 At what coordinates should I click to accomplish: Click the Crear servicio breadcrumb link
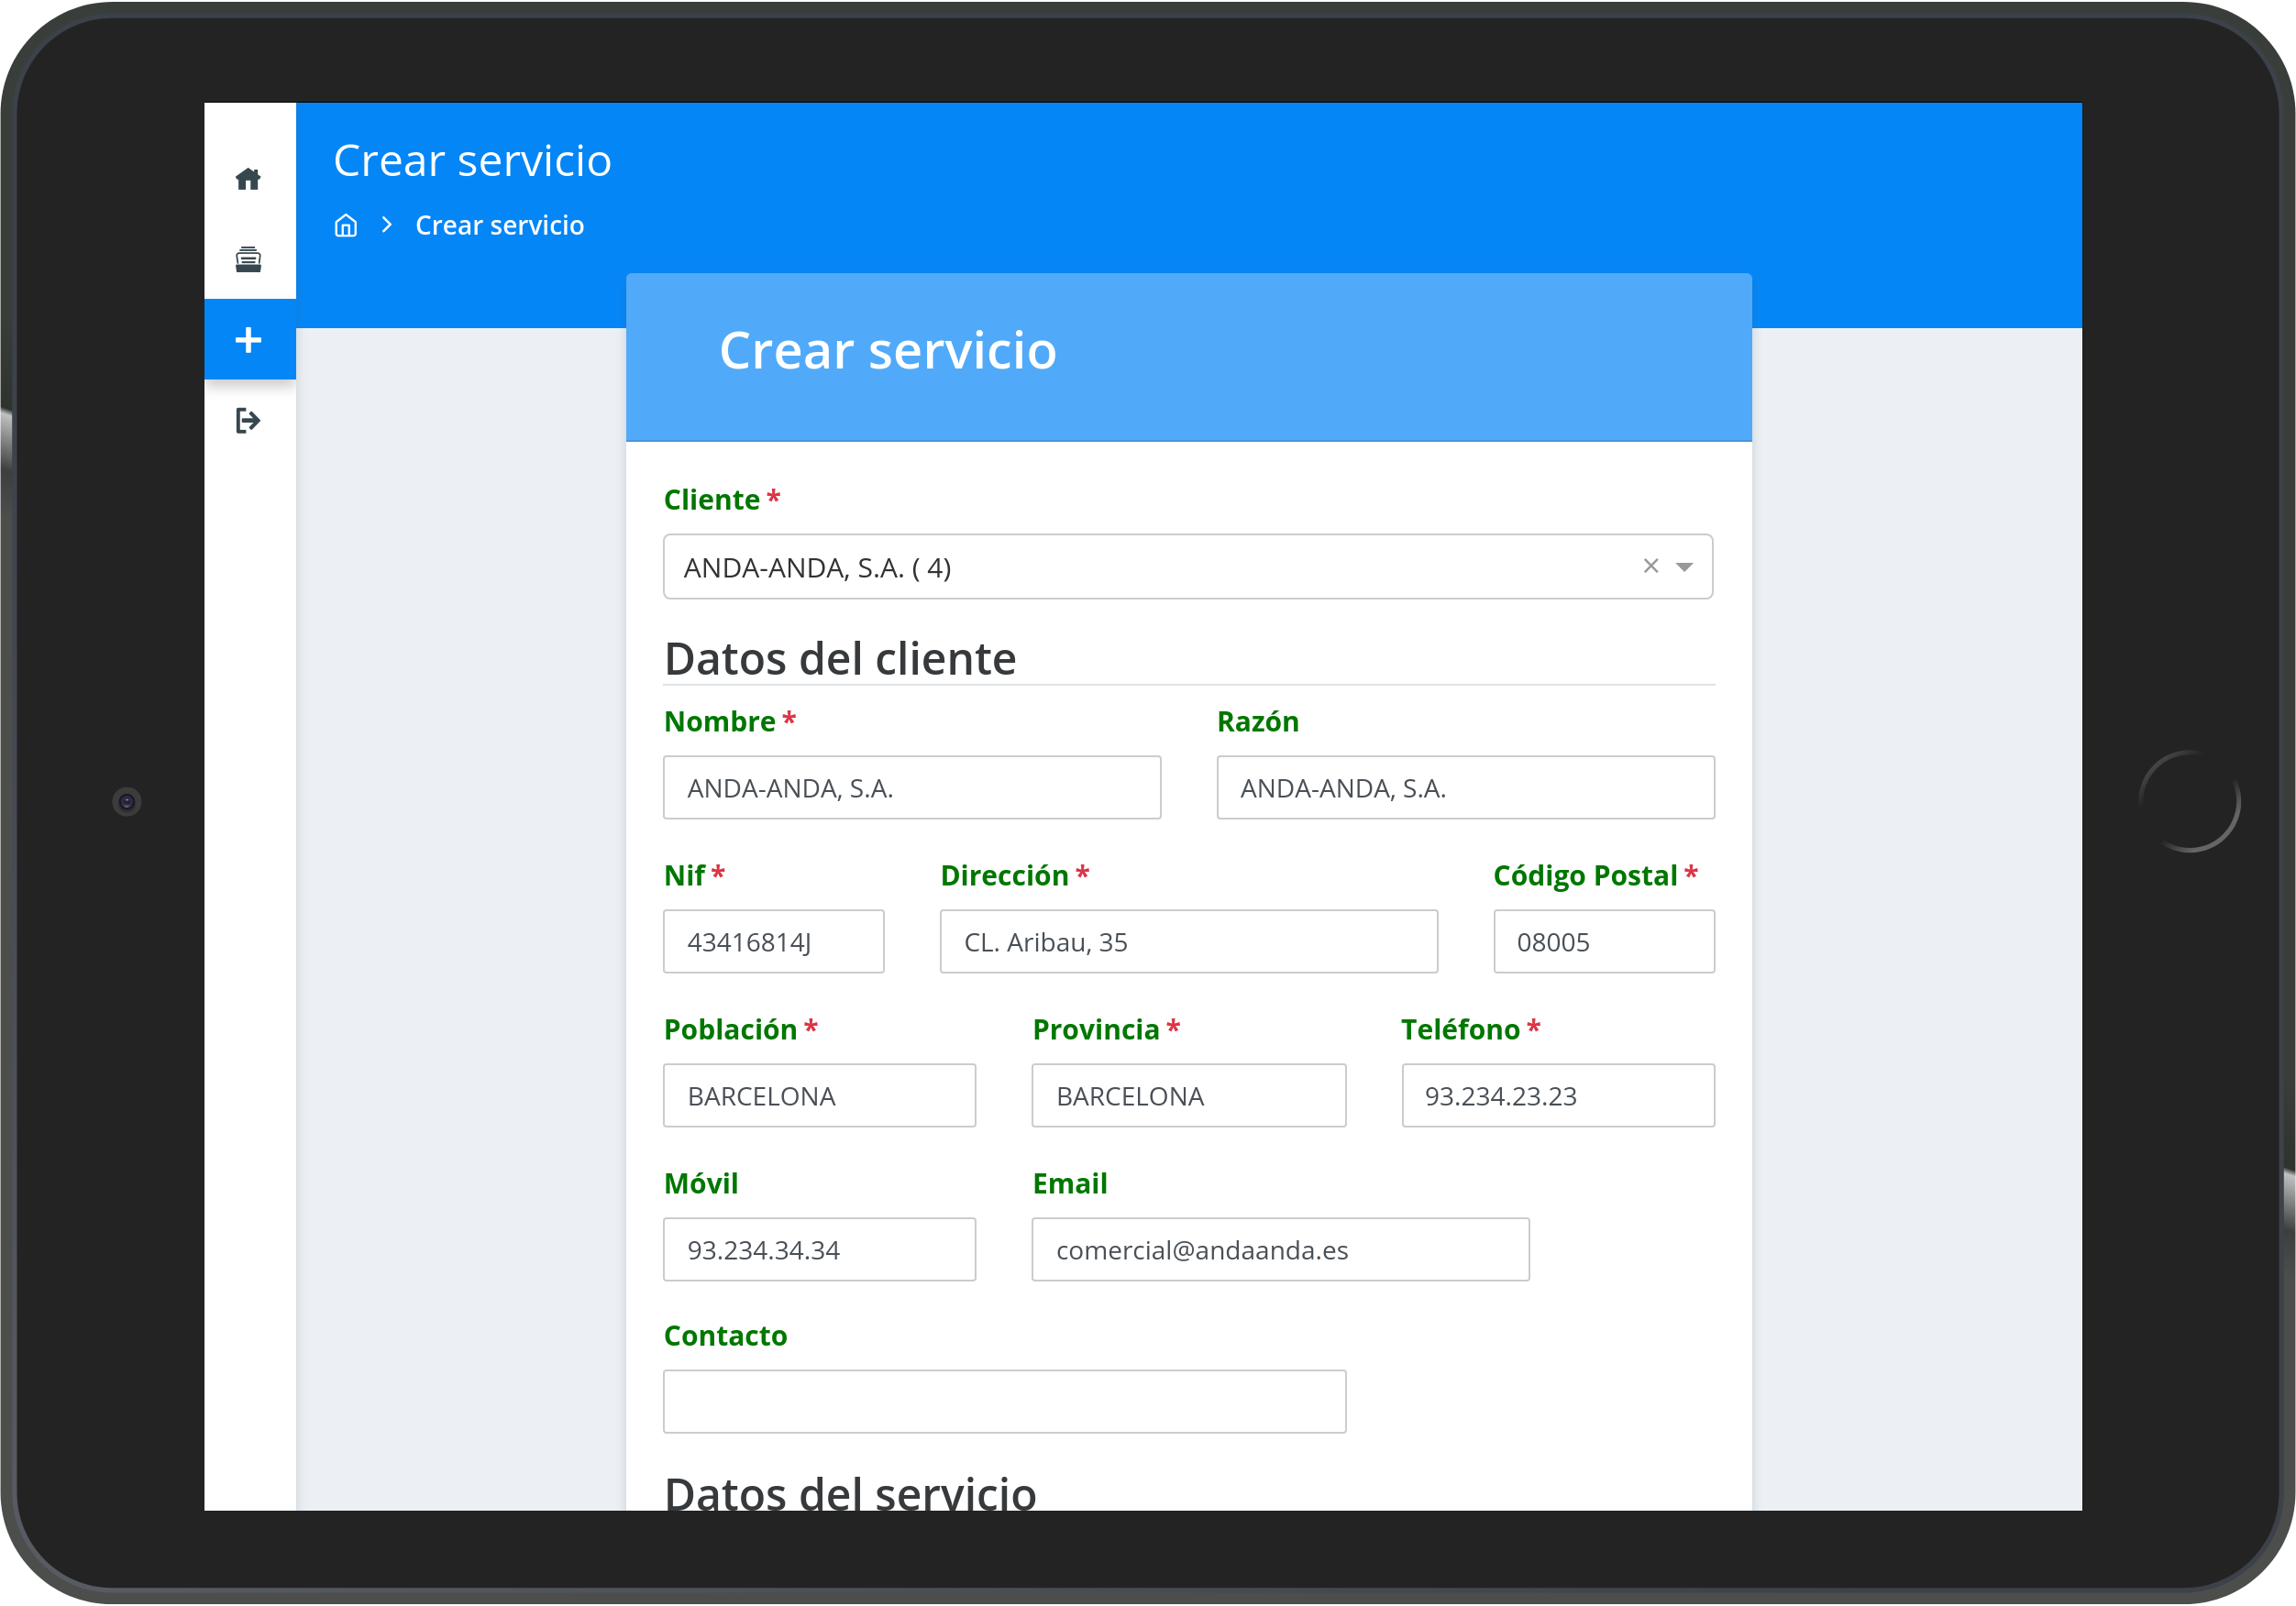pyautogui.click(x=499, y=226)
